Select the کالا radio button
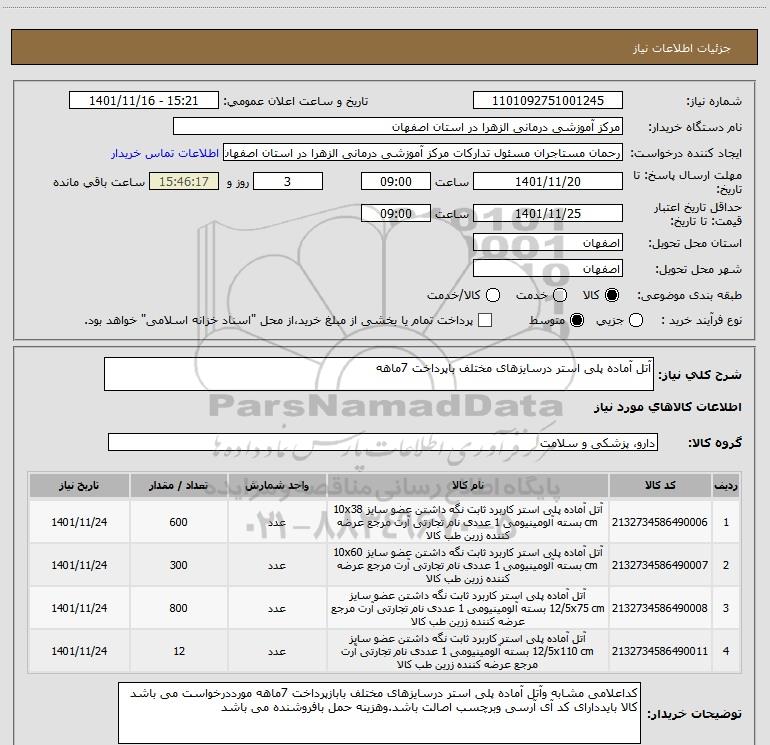This screenshot has height=745, width=770. tap(612, 295)
